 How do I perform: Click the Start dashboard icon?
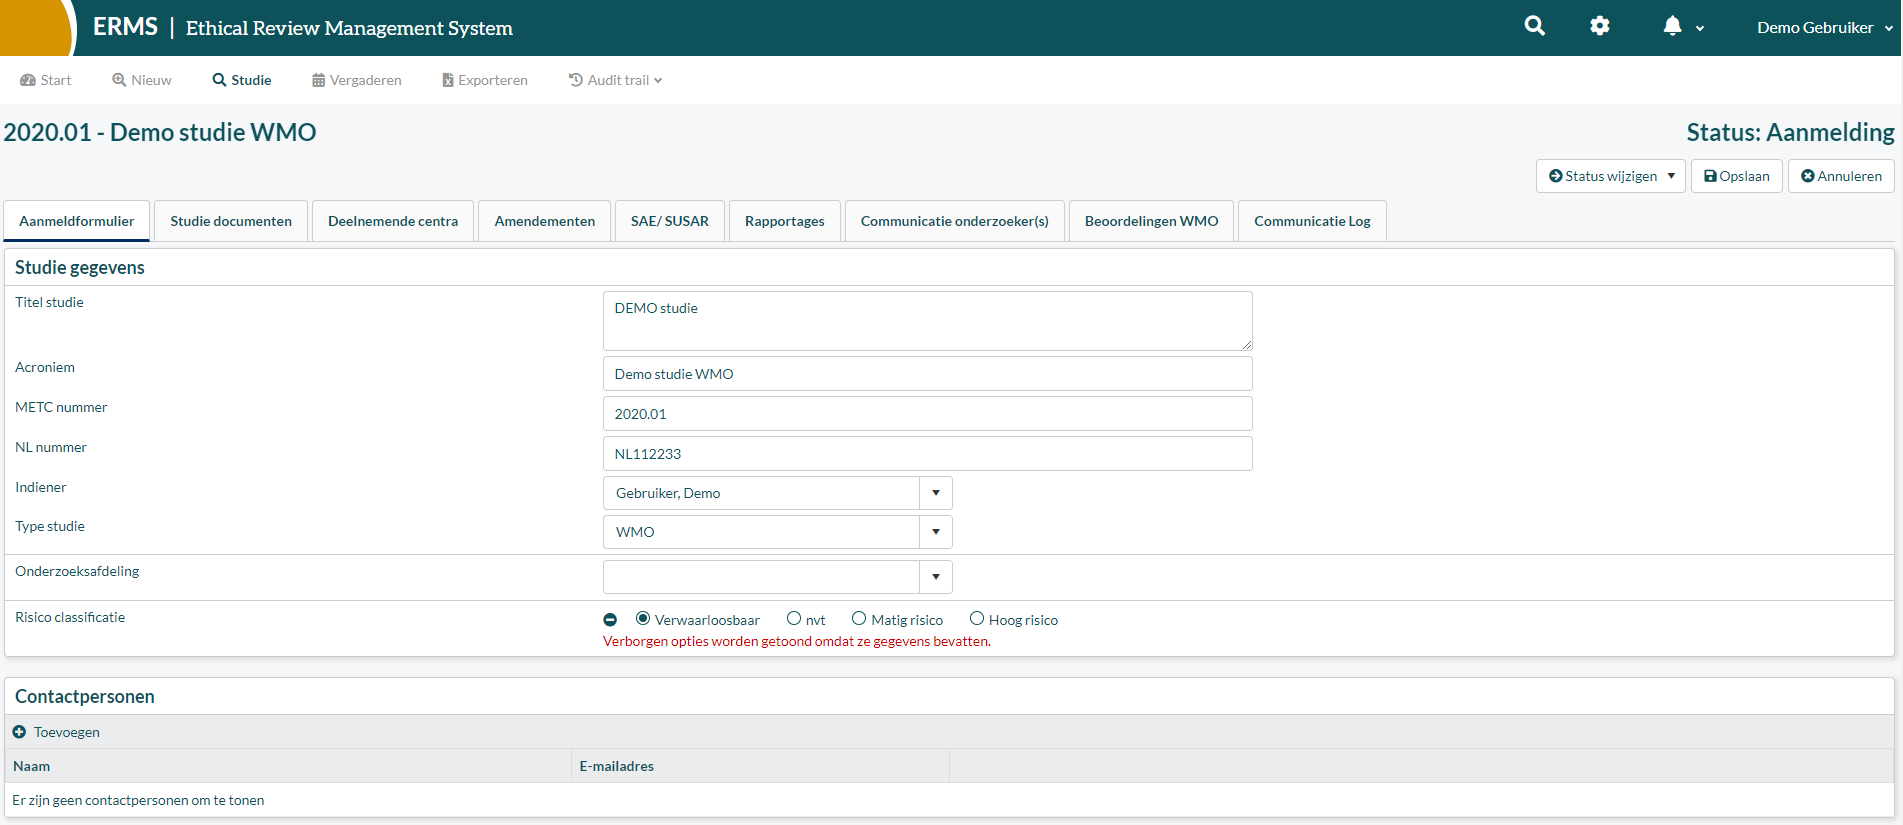[x=28, y=80]
